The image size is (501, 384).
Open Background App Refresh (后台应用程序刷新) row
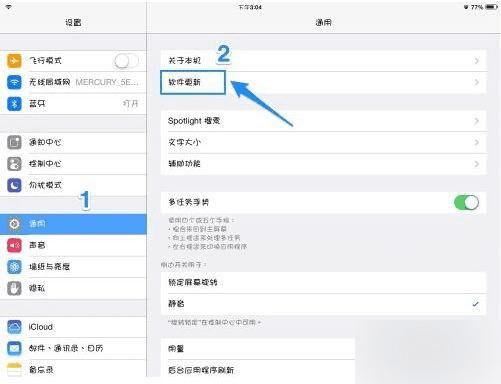(x=258, y=370)
